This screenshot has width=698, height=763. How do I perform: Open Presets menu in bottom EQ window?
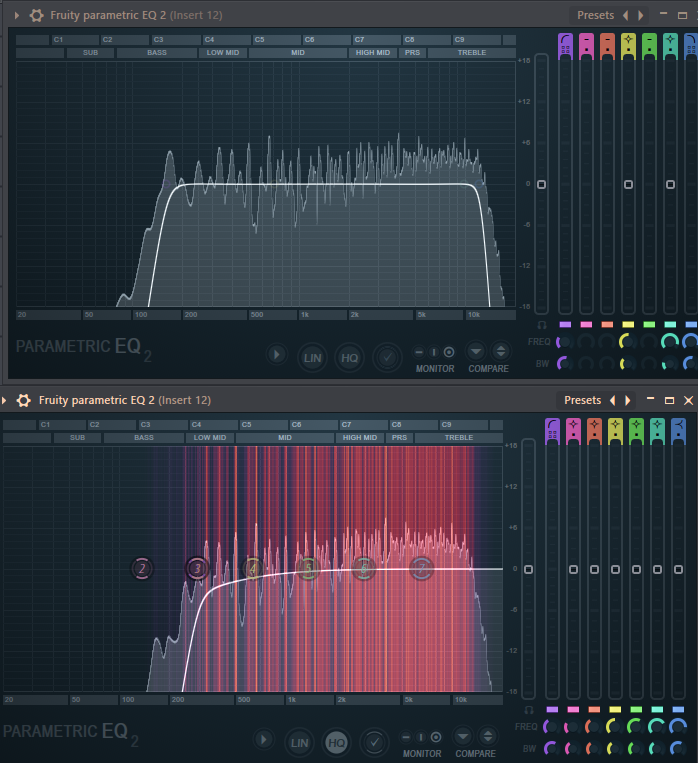pyautogui.click(x=583, y=400)
